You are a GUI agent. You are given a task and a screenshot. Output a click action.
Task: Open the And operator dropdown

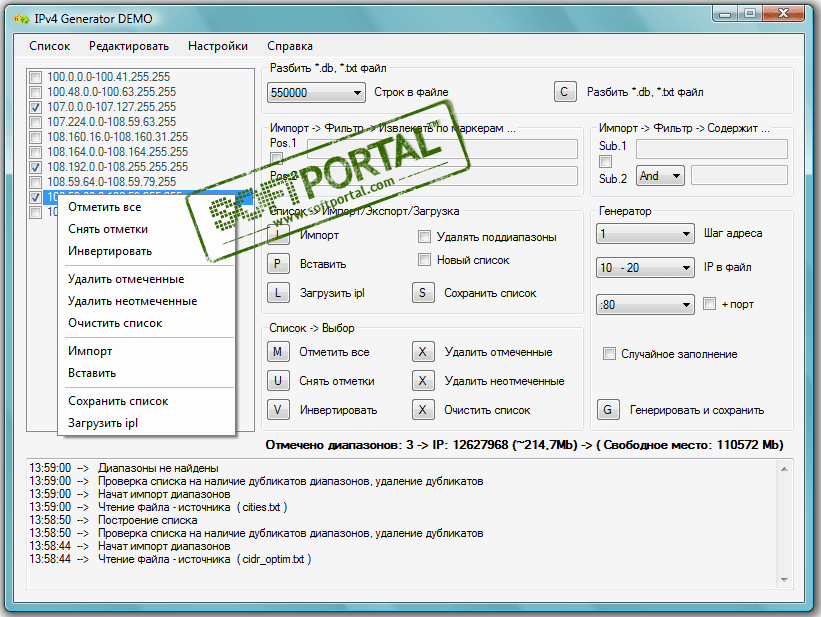click(660, 176)
